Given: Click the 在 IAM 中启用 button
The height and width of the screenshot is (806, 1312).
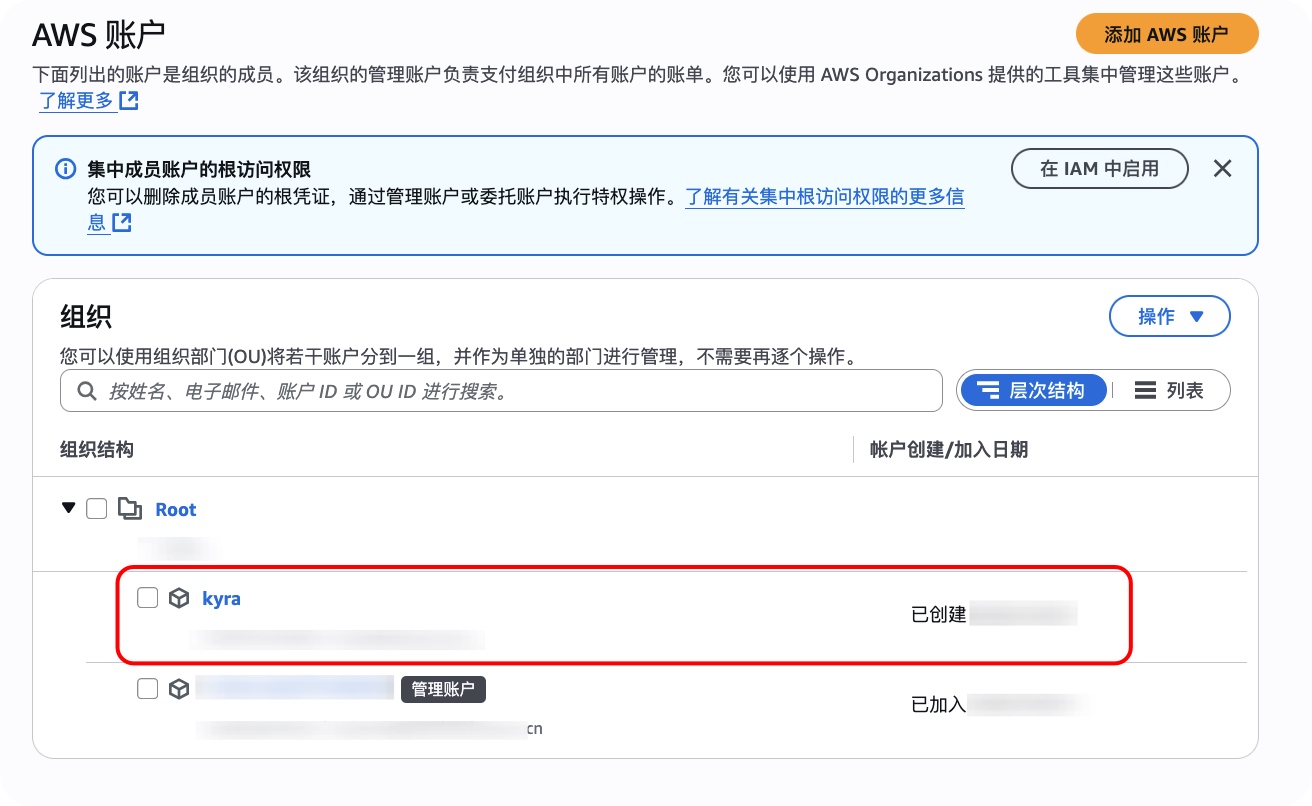Looking at the screenshot, I should coord(1100,169).
